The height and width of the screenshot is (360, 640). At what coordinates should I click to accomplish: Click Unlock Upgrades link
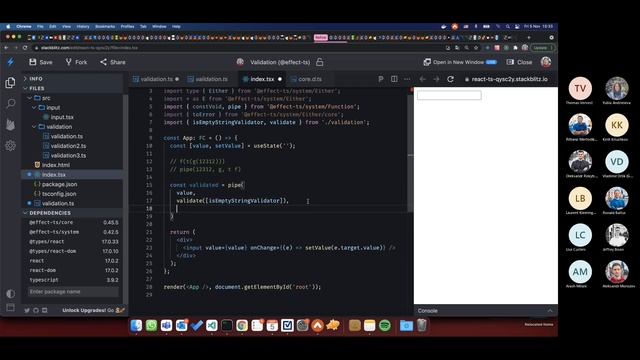coord(84,310)
